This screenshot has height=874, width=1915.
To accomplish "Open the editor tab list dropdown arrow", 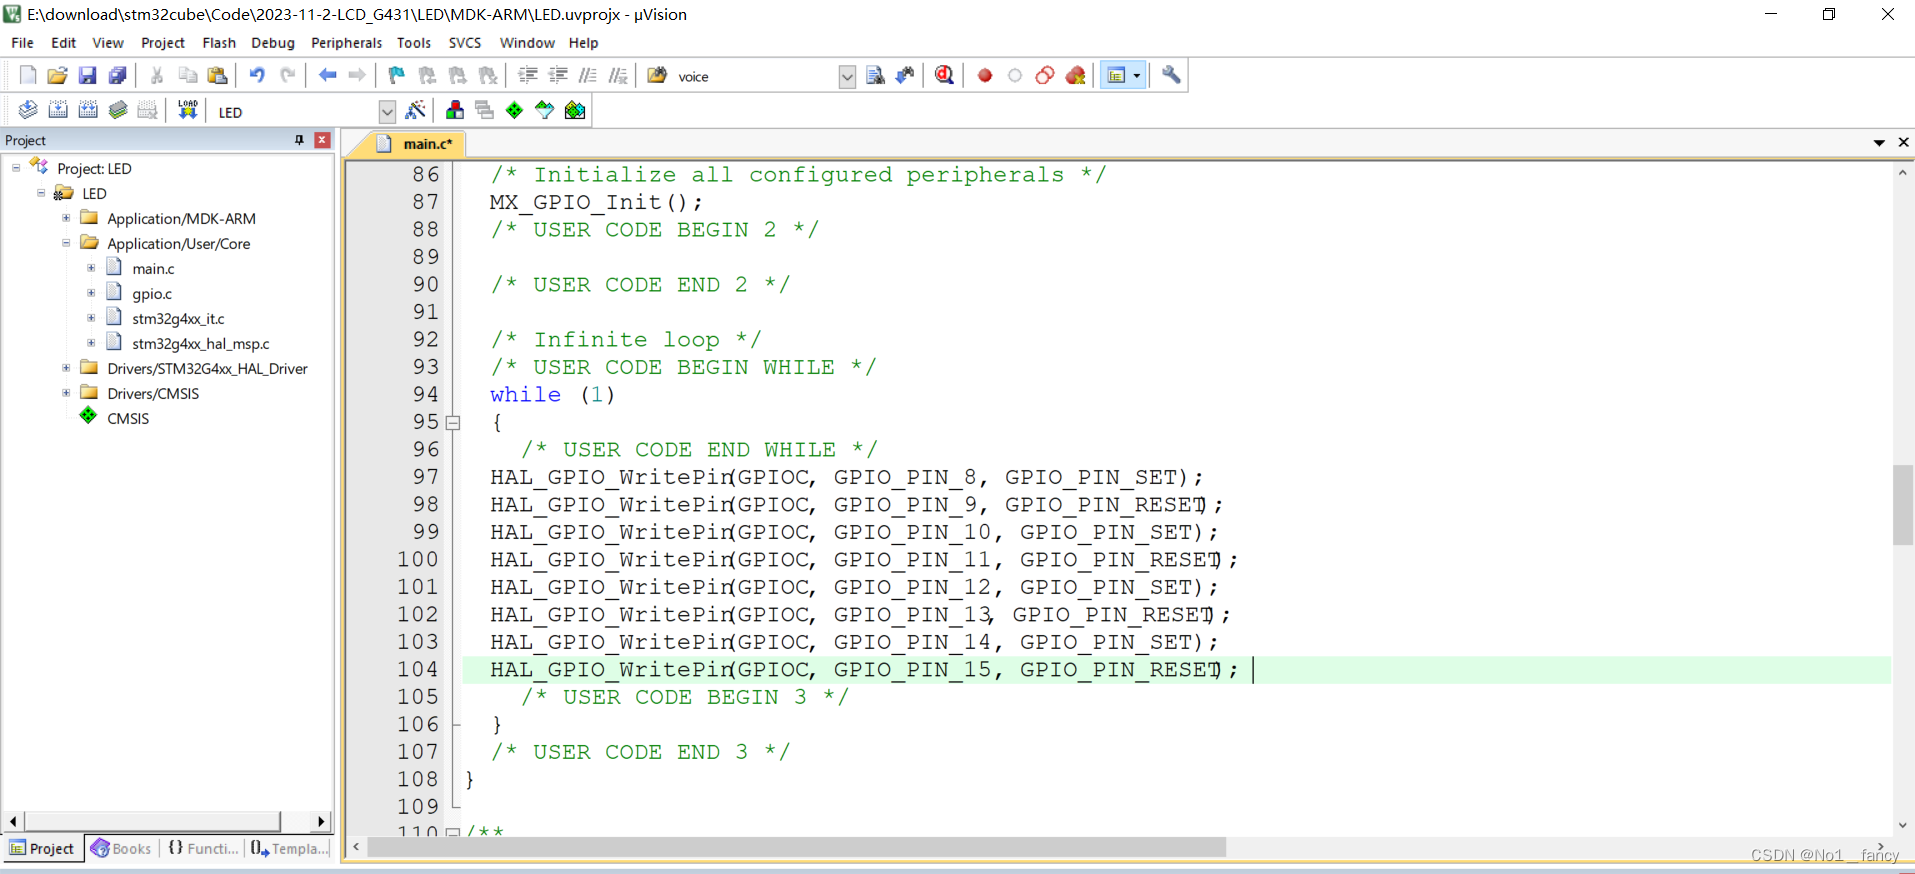I will coord(1879,143).
